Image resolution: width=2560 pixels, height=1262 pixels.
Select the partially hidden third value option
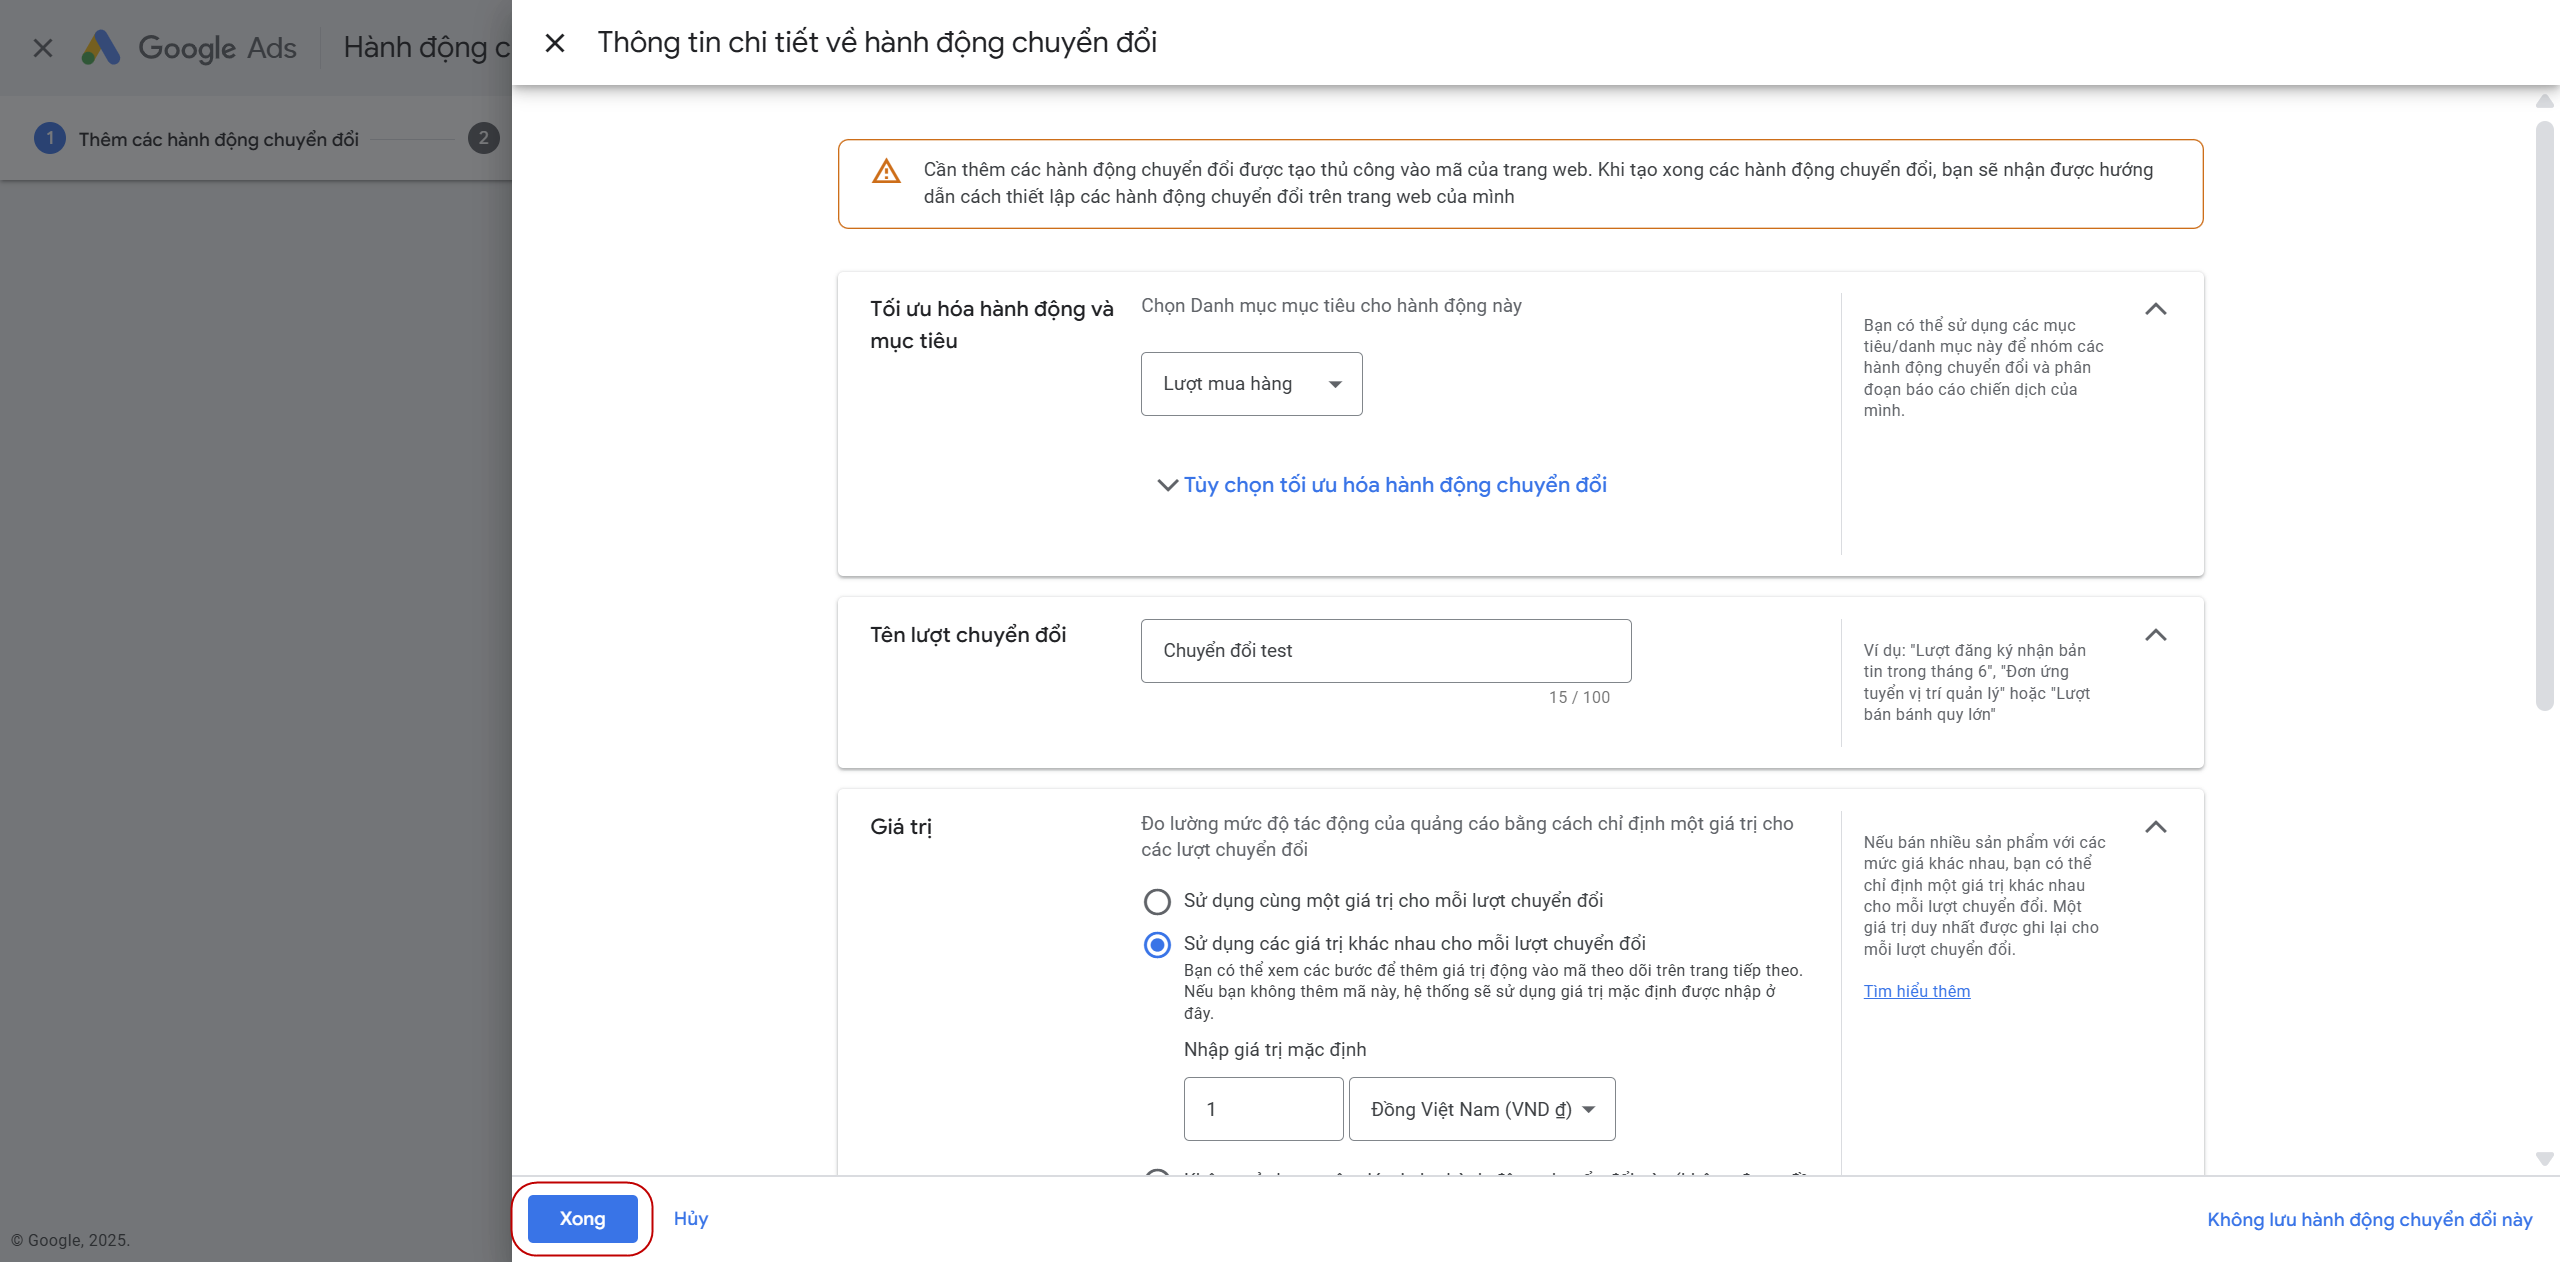click(1157, 1172)
